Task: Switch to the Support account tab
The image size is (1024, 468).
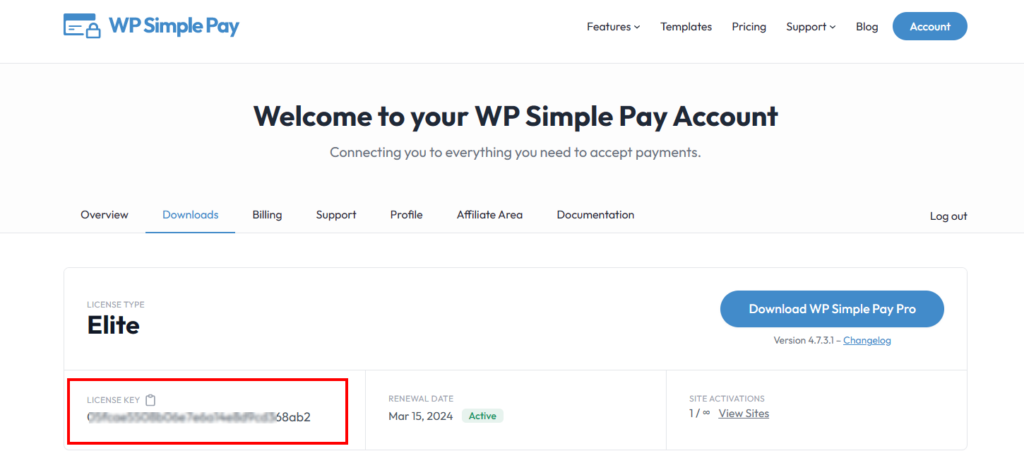Action: (x=336, y=215)
